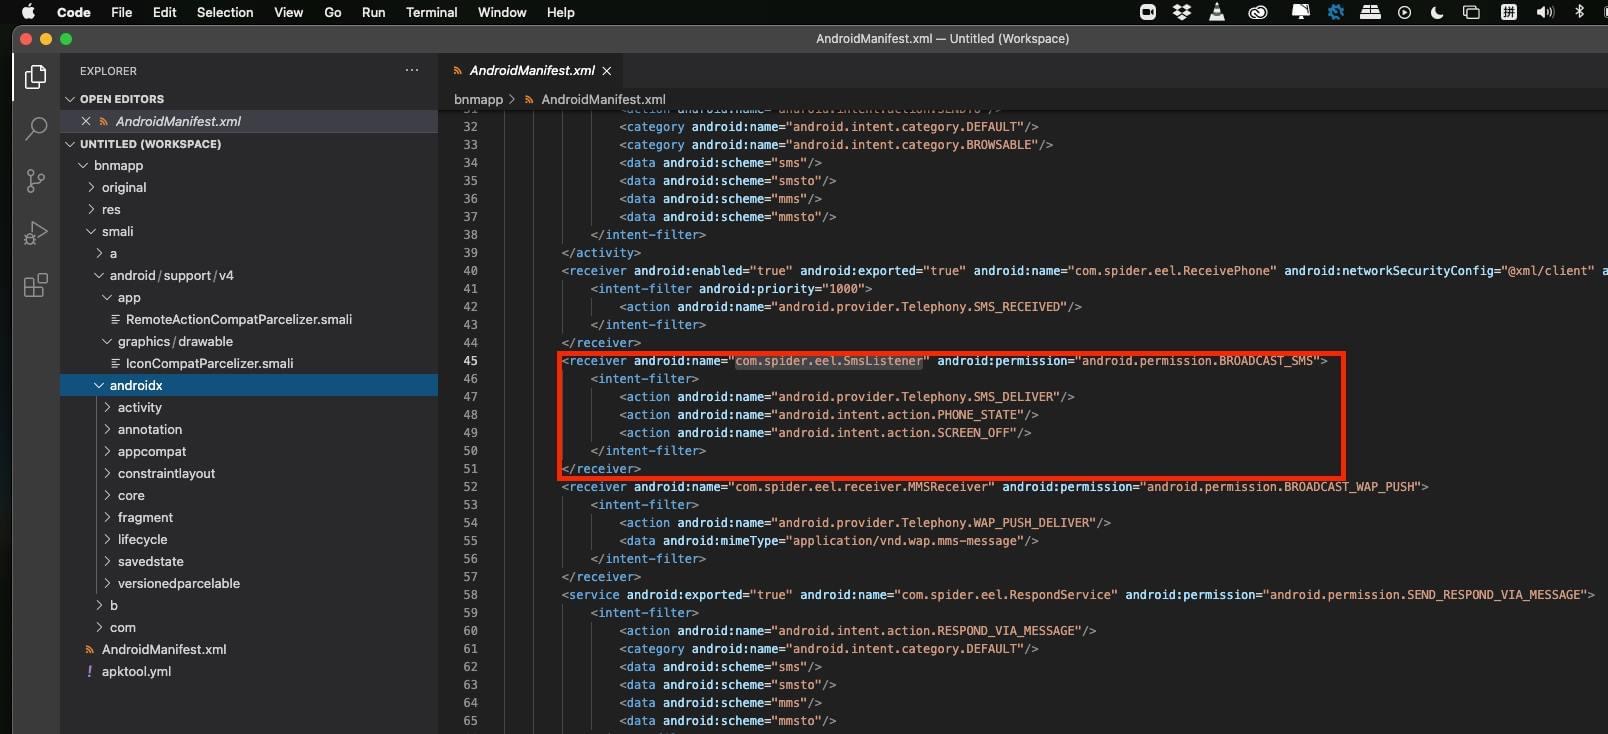Click the VLC cone menu bar icon
The image size is (1608, 734).
(x=1217, y=12)
